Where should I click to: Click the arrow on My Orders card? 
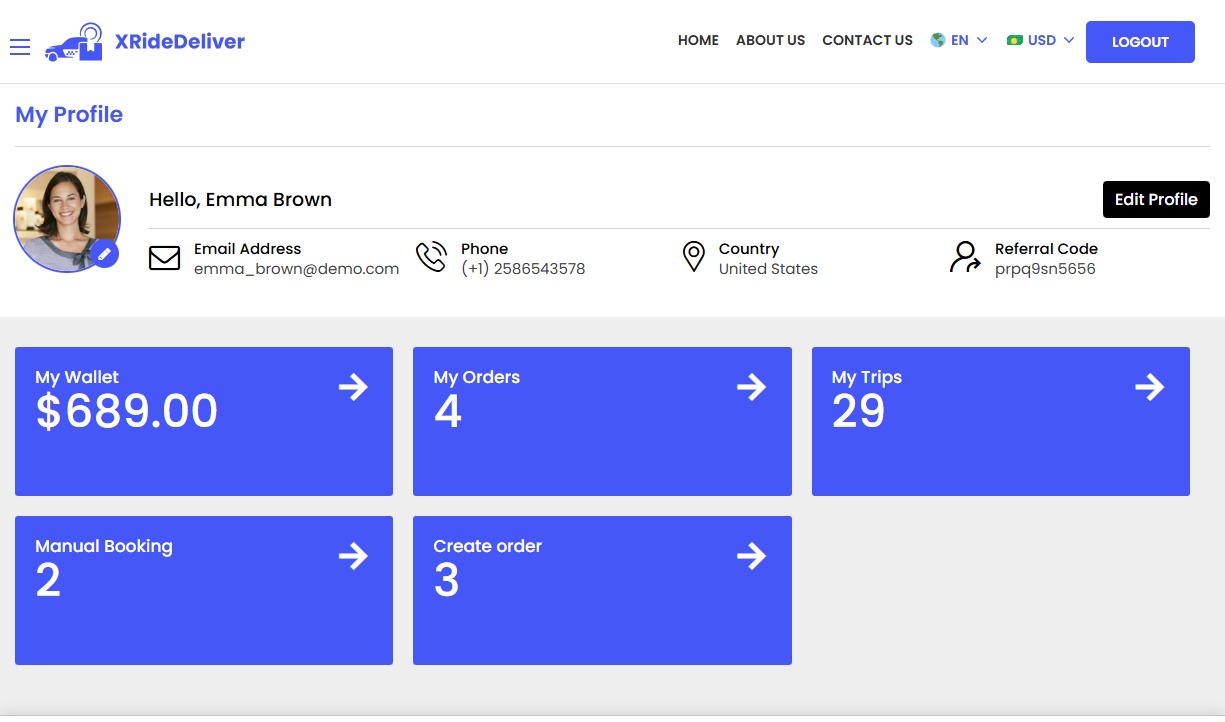pos(751,387)
